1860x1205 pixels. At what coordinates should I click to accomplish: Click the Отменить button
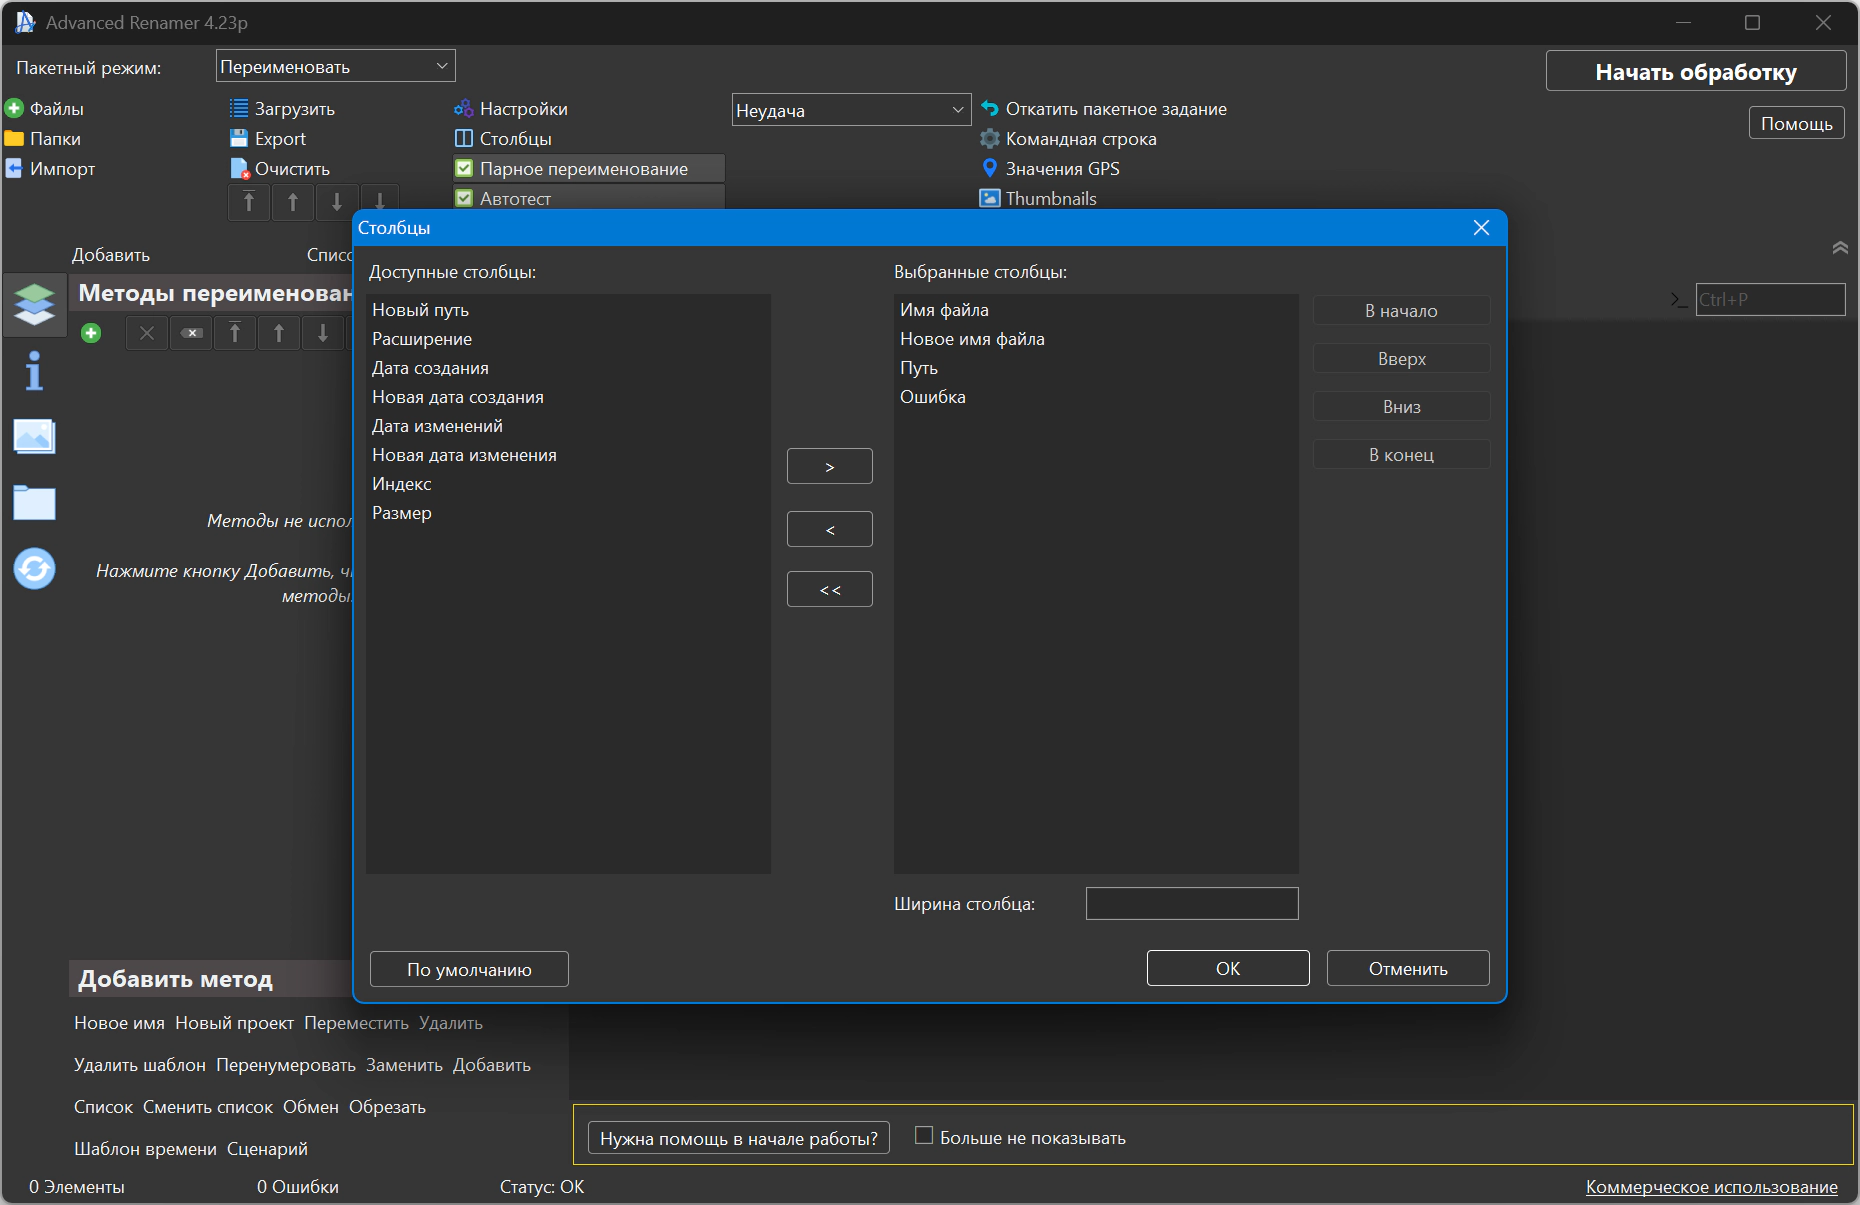[x=1408, y=968]
